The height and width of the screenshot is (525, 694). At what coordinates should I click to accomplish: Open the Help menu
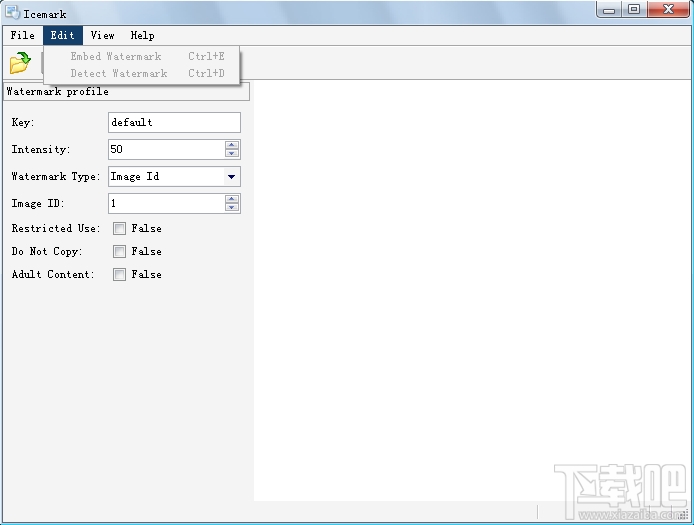point(143,35)
